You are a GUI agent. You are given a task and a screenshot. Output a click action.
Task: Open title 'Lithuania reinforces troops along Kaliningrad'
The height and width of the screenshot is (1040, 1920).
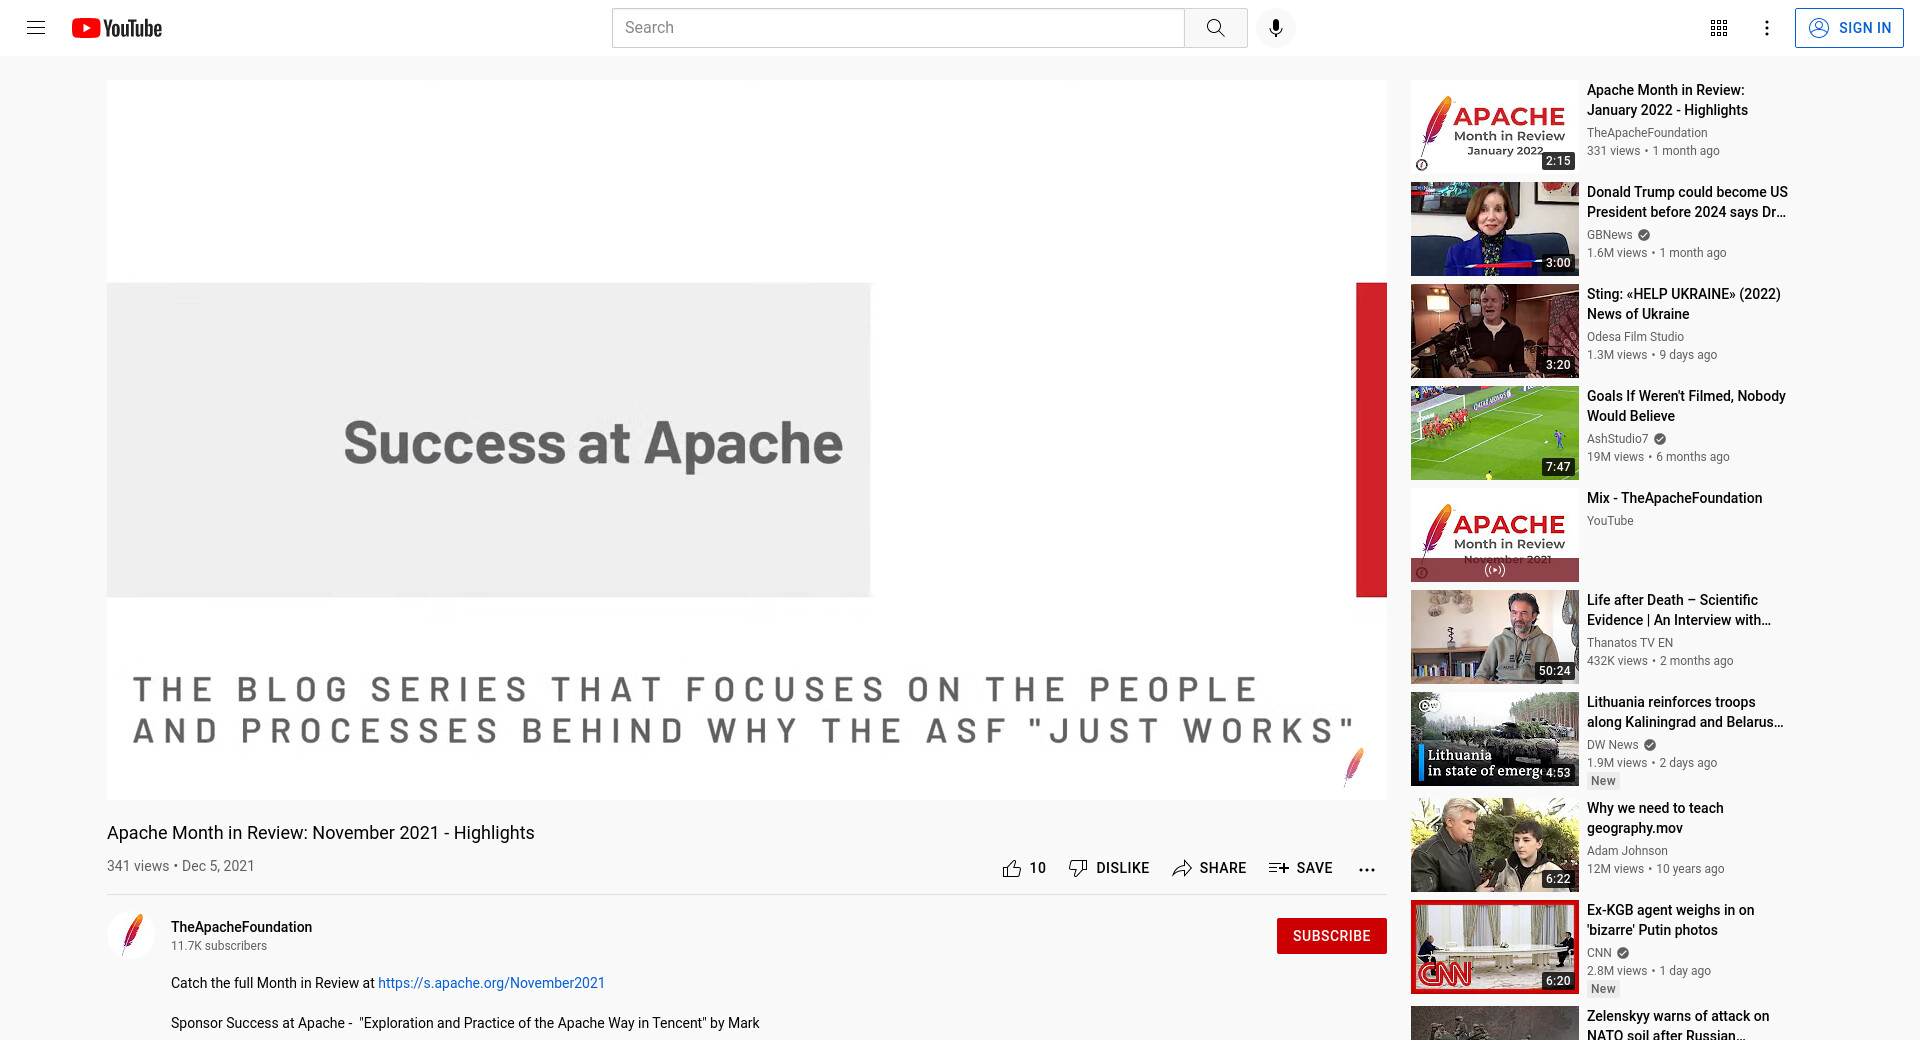click(1685, 712)
